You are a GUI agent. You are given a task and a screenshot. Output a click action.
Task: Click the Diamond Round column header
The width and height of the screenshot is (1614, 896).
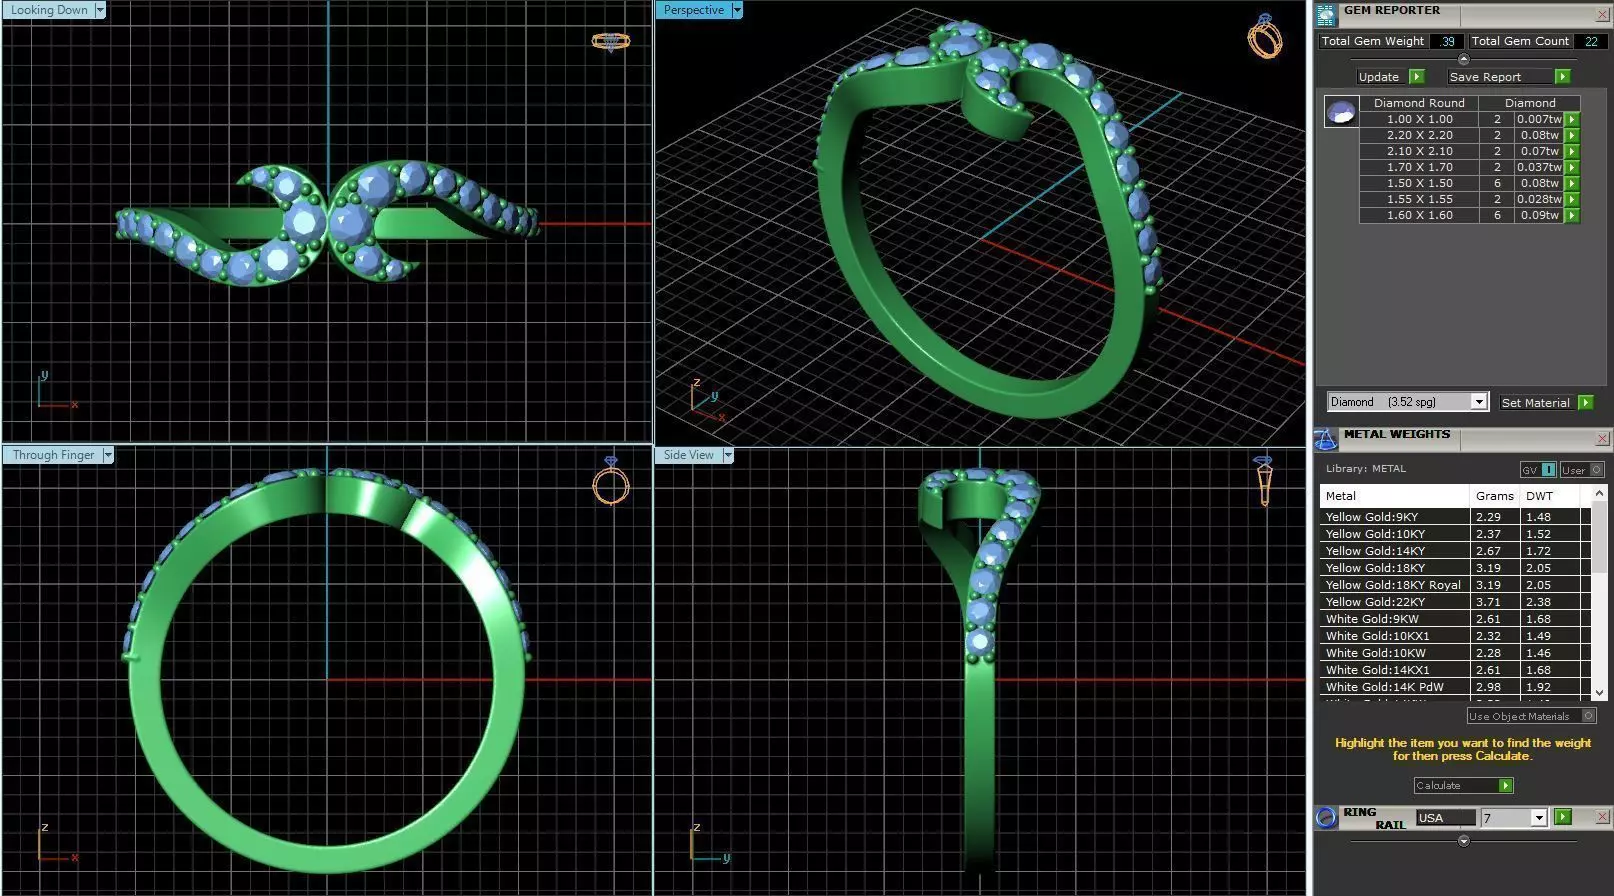(x=1419, y=103)
